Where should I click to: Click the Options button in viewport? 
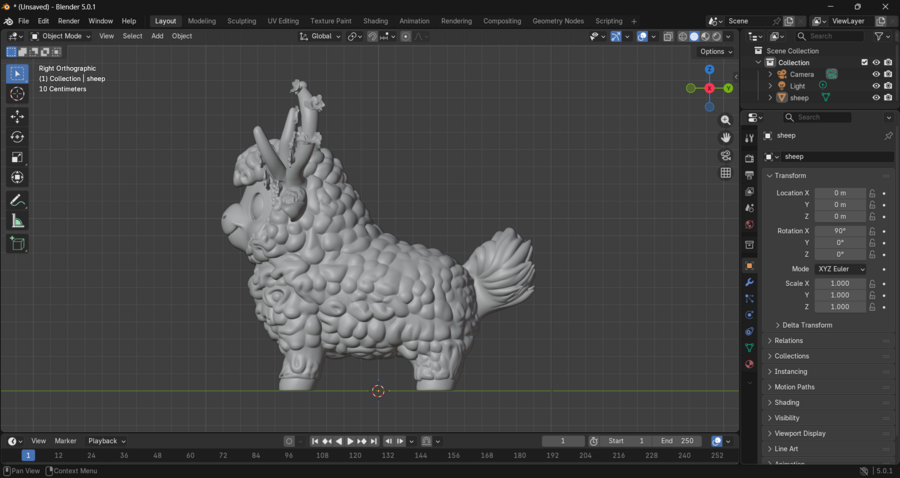pos(715,52)
